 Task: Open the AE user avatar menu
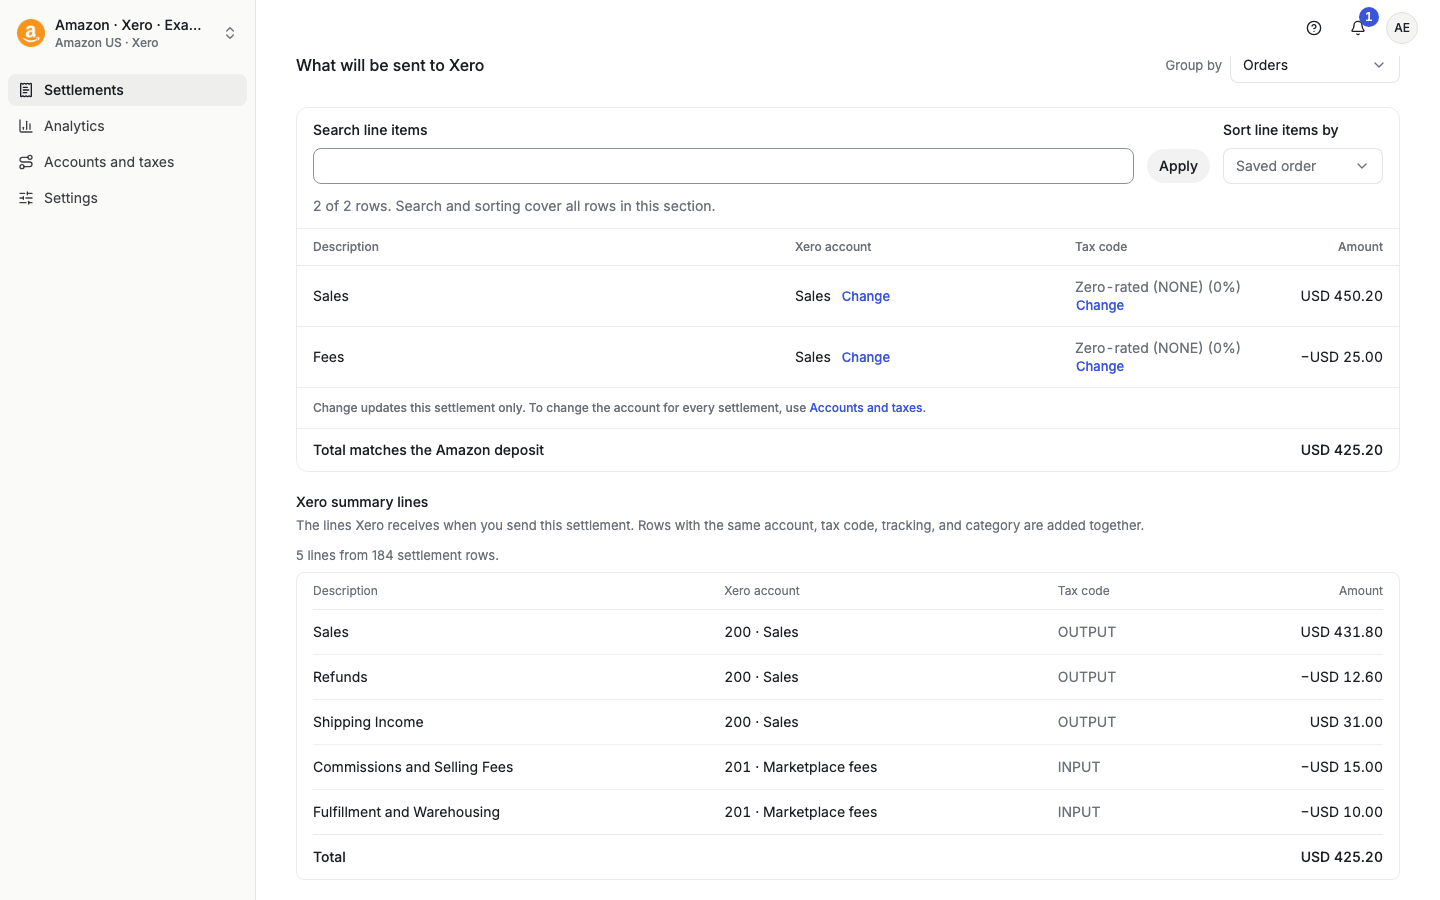click(1402, 28)
